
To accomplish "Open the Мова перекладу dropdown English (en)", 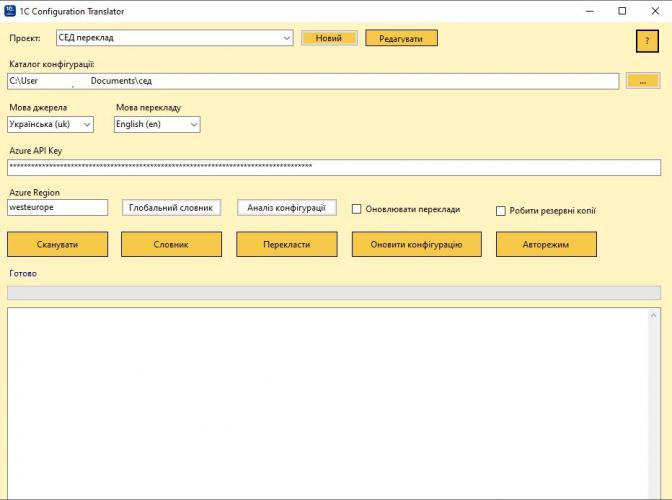I will point(157,124).
